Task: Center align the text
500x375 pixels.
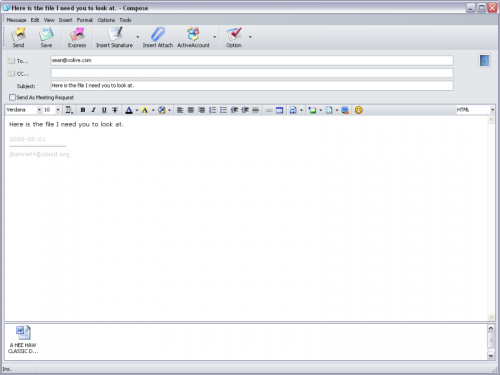Action: pos(191,110)
